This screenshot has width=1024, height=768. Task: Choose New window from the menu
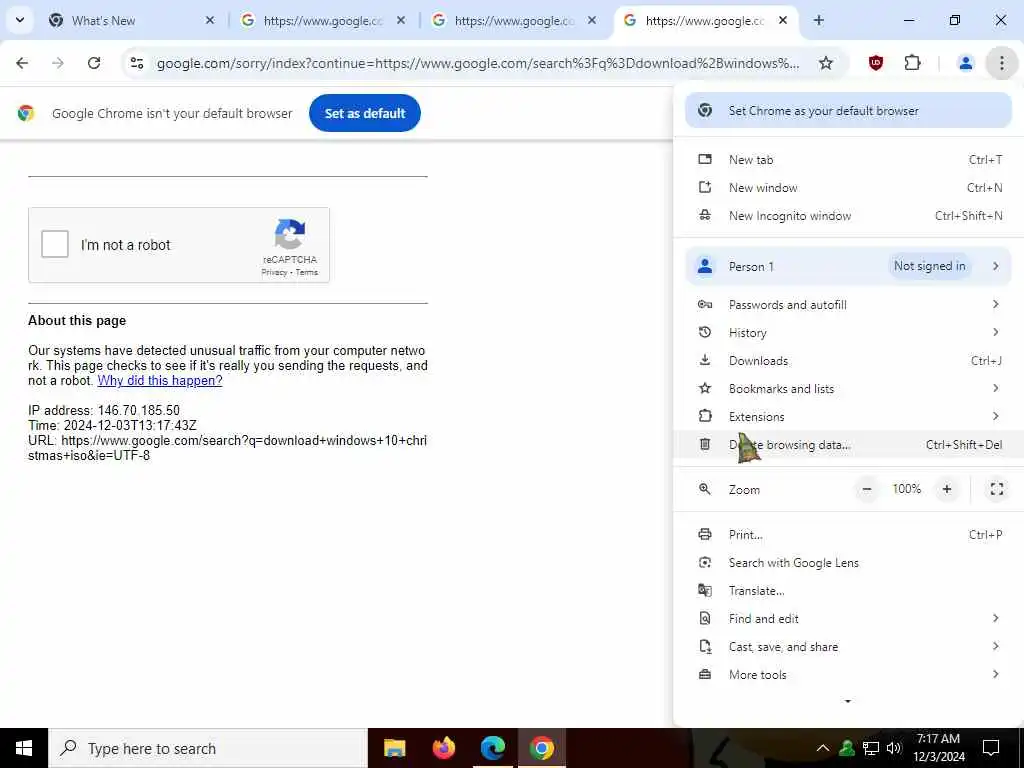point(848,187)
